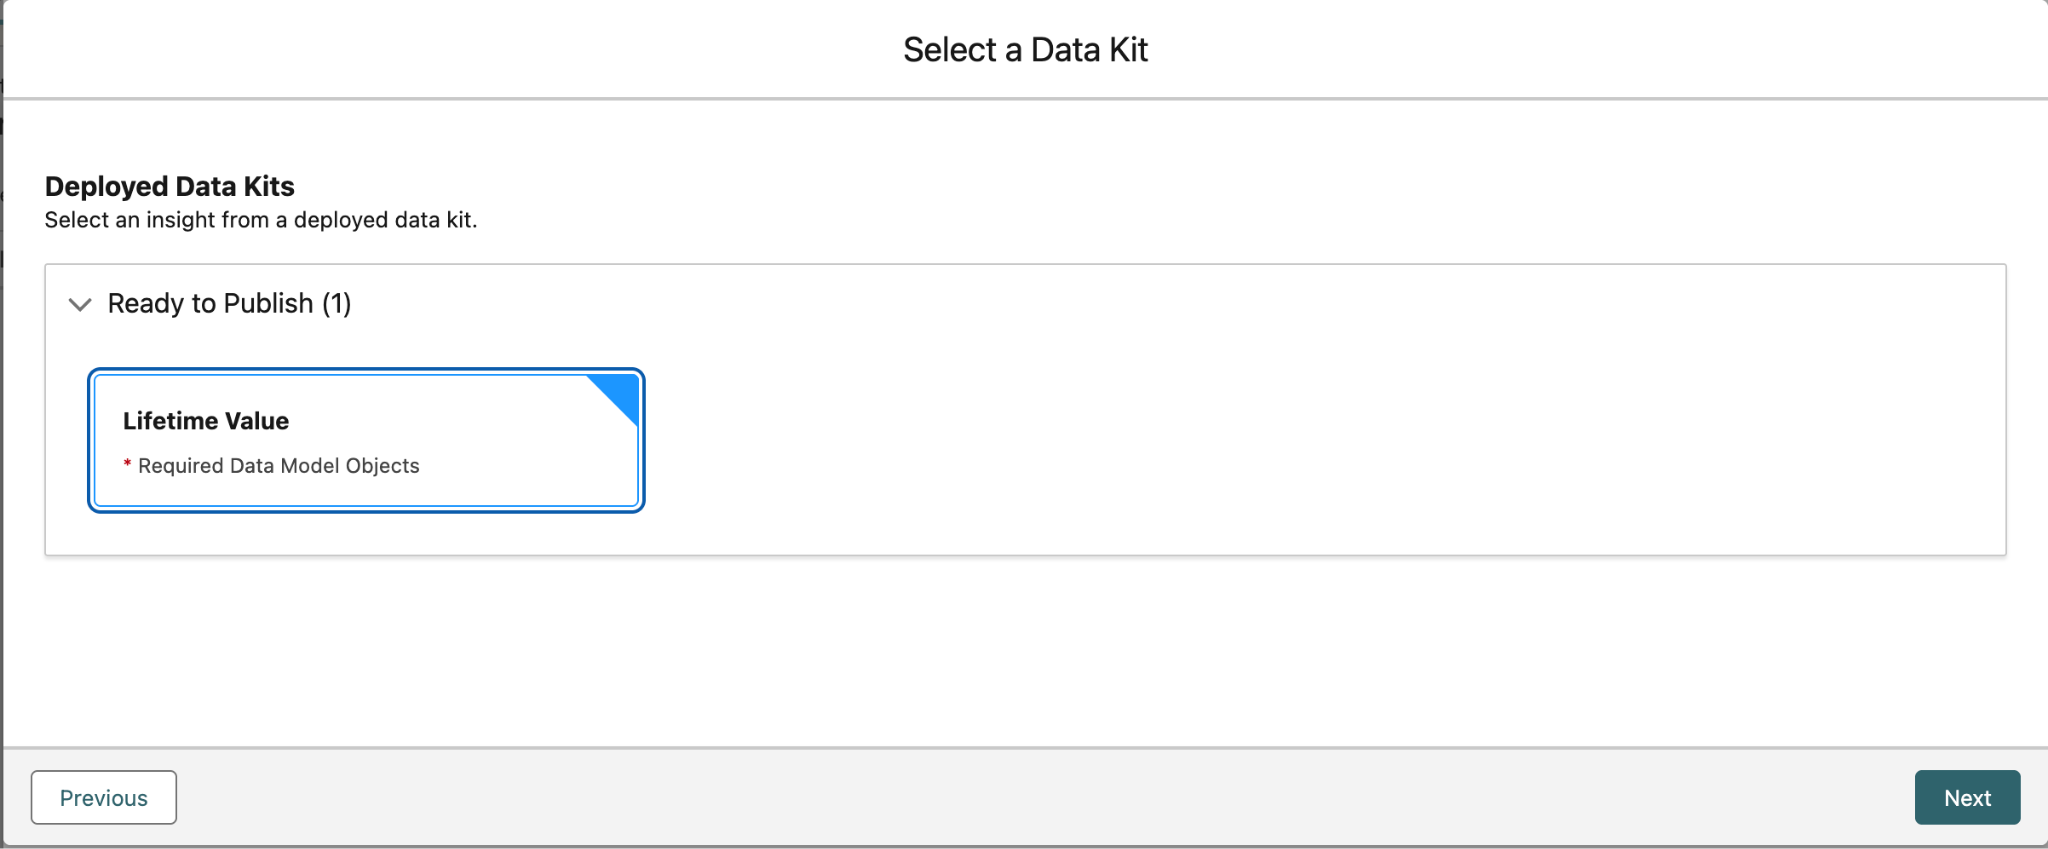Viewport: 2048px width, 849px height.
Task: Return with the Previous button
Action: click(x=104, y=797)
